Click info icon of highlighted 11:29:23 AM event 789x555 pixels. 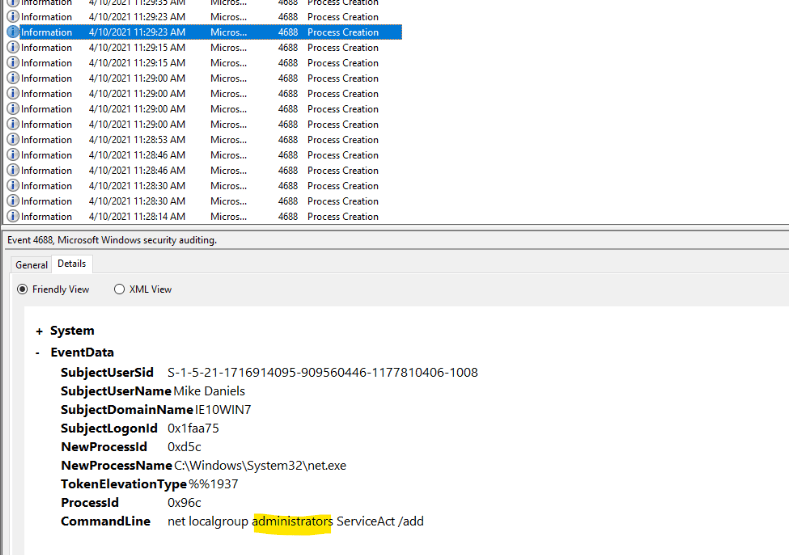click(x=13, y=32)
